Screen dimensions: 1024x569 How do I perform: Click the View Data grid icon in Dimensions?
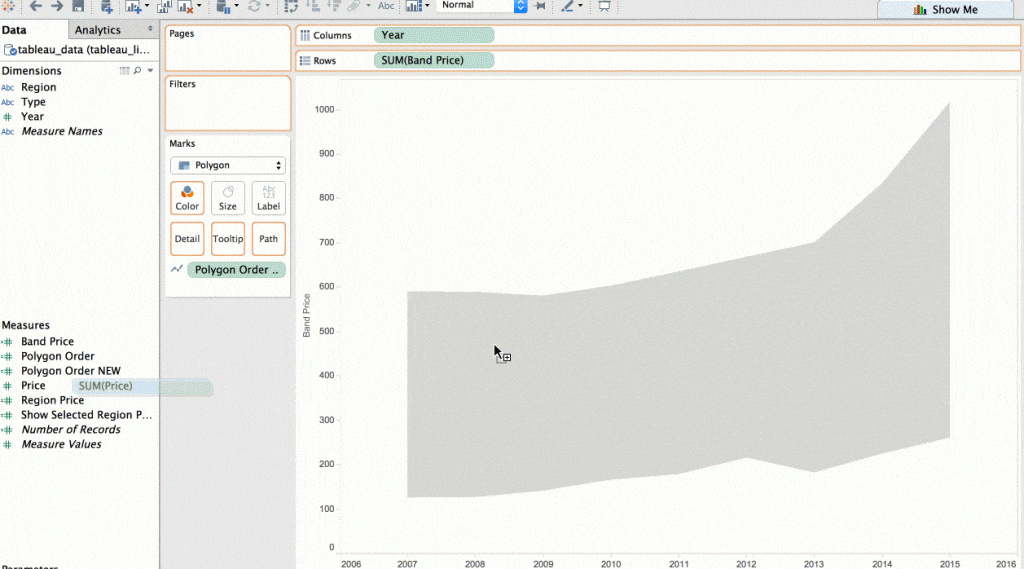pos(124,71)
